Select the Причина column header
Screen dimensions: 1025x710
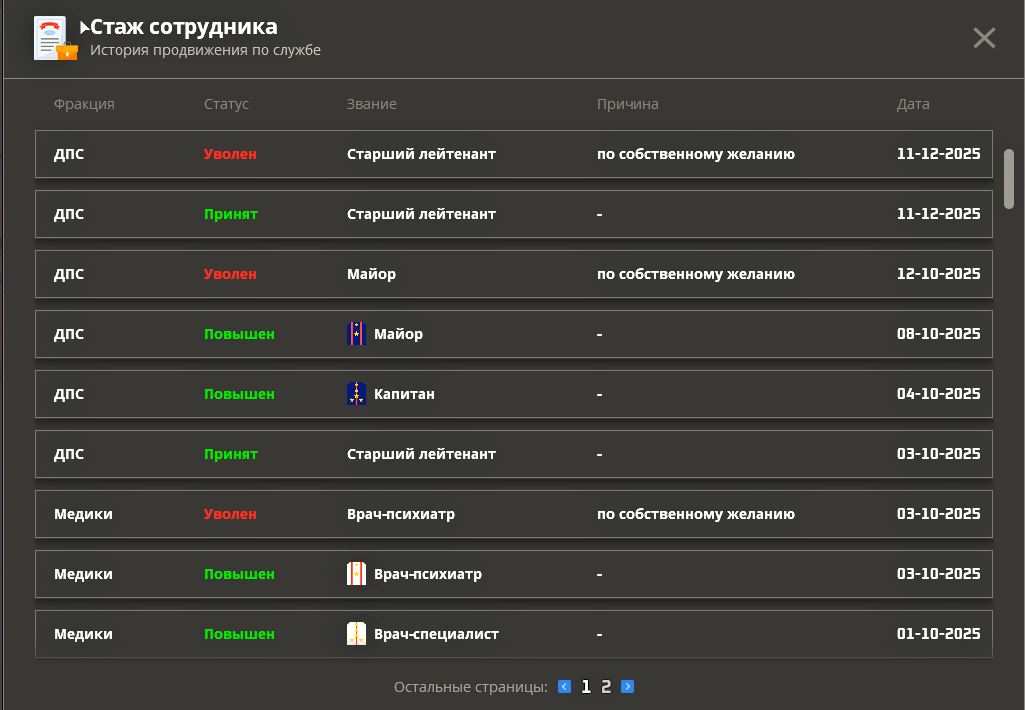pyautogui.click(x=627, y=104)
